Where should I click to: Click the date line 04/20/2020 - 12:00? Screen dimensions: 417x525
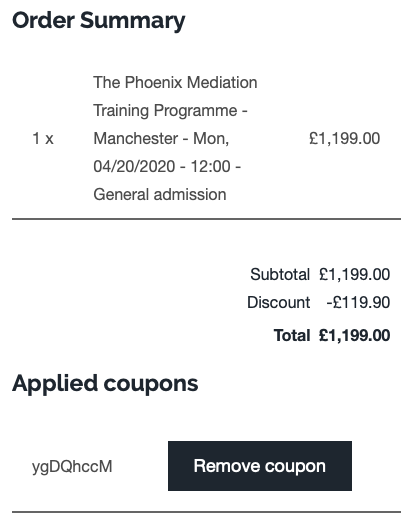coord(167,166)
